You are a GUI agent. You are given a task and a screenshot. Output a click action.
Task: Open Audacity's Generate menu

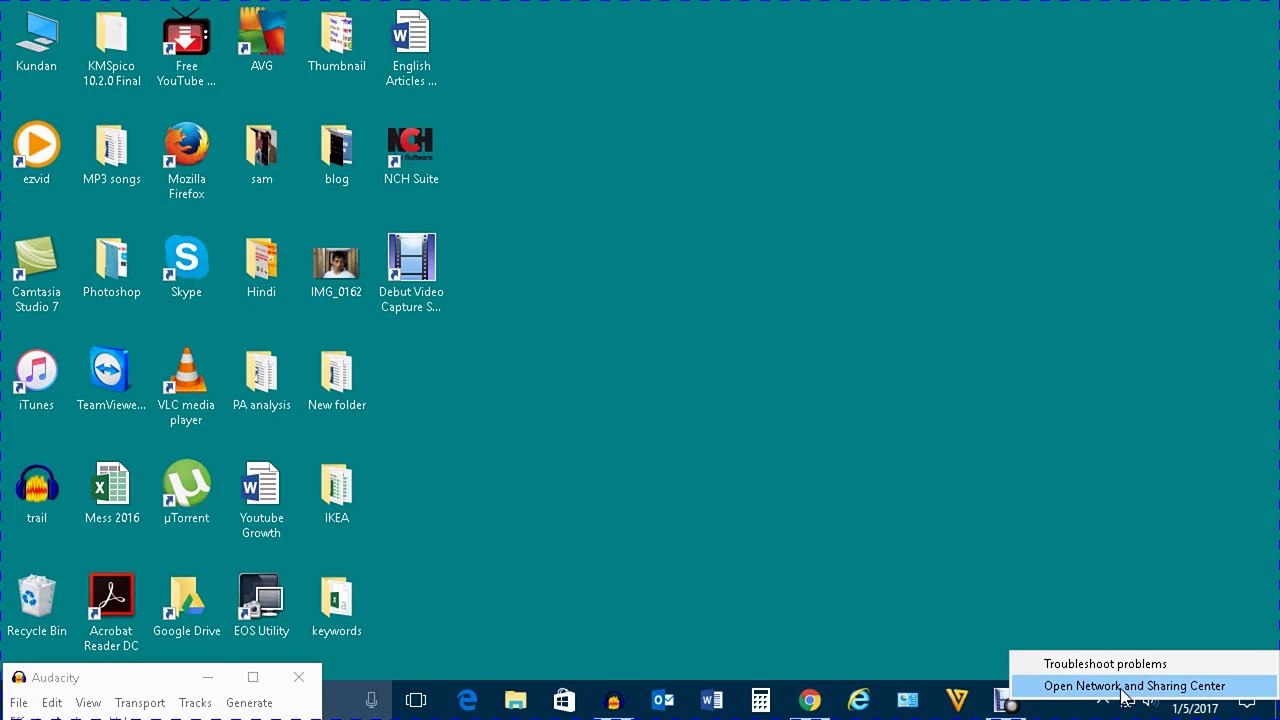(249, 703)
